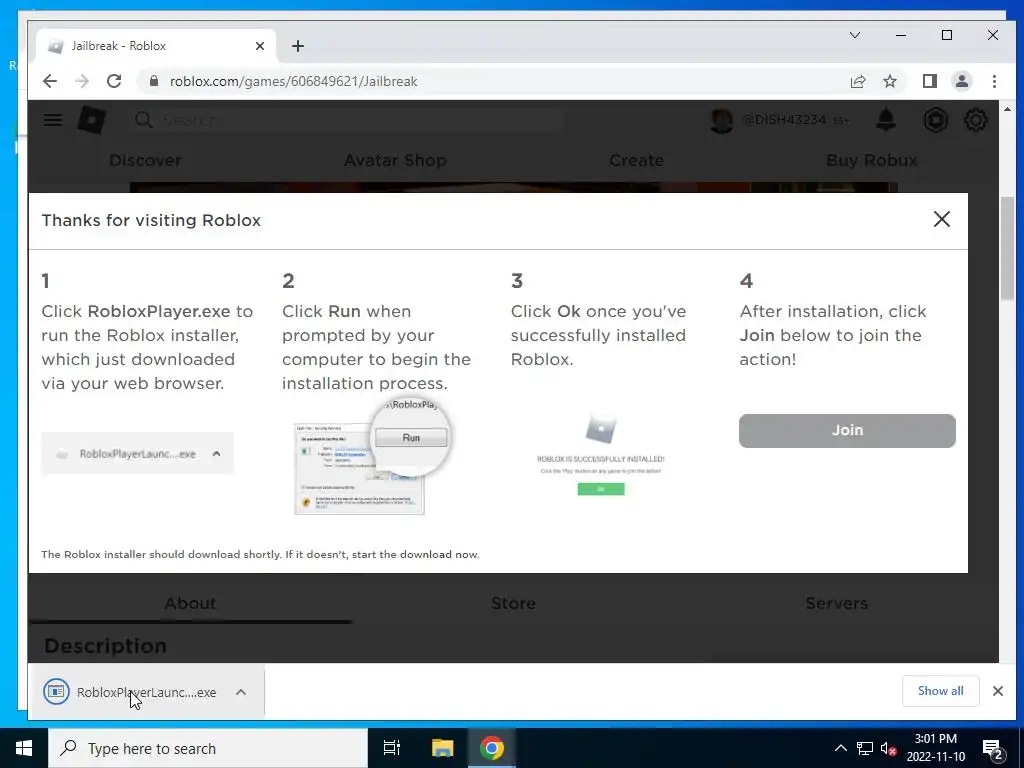1024x768 pixels.
Task: Click the page vertical scrollbar thumb
Action: tap(1007, 248)
